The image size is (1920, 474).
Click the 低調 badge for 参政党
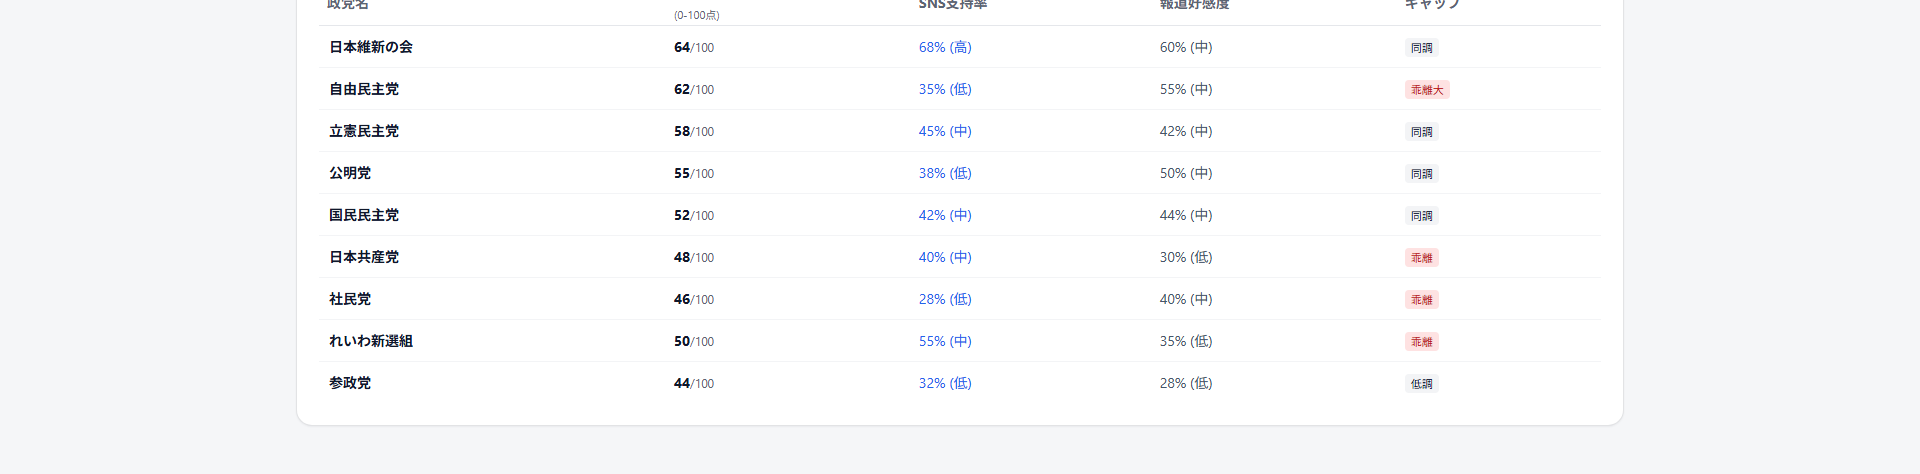1421,384
